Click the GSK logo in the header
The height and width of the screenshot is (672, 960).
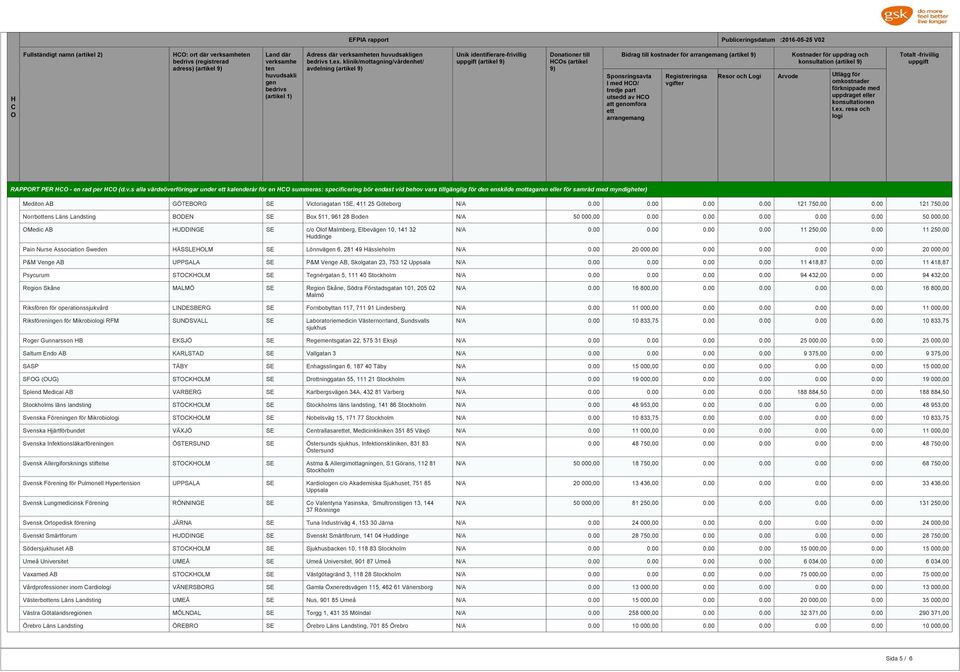(x=914, y=15)
